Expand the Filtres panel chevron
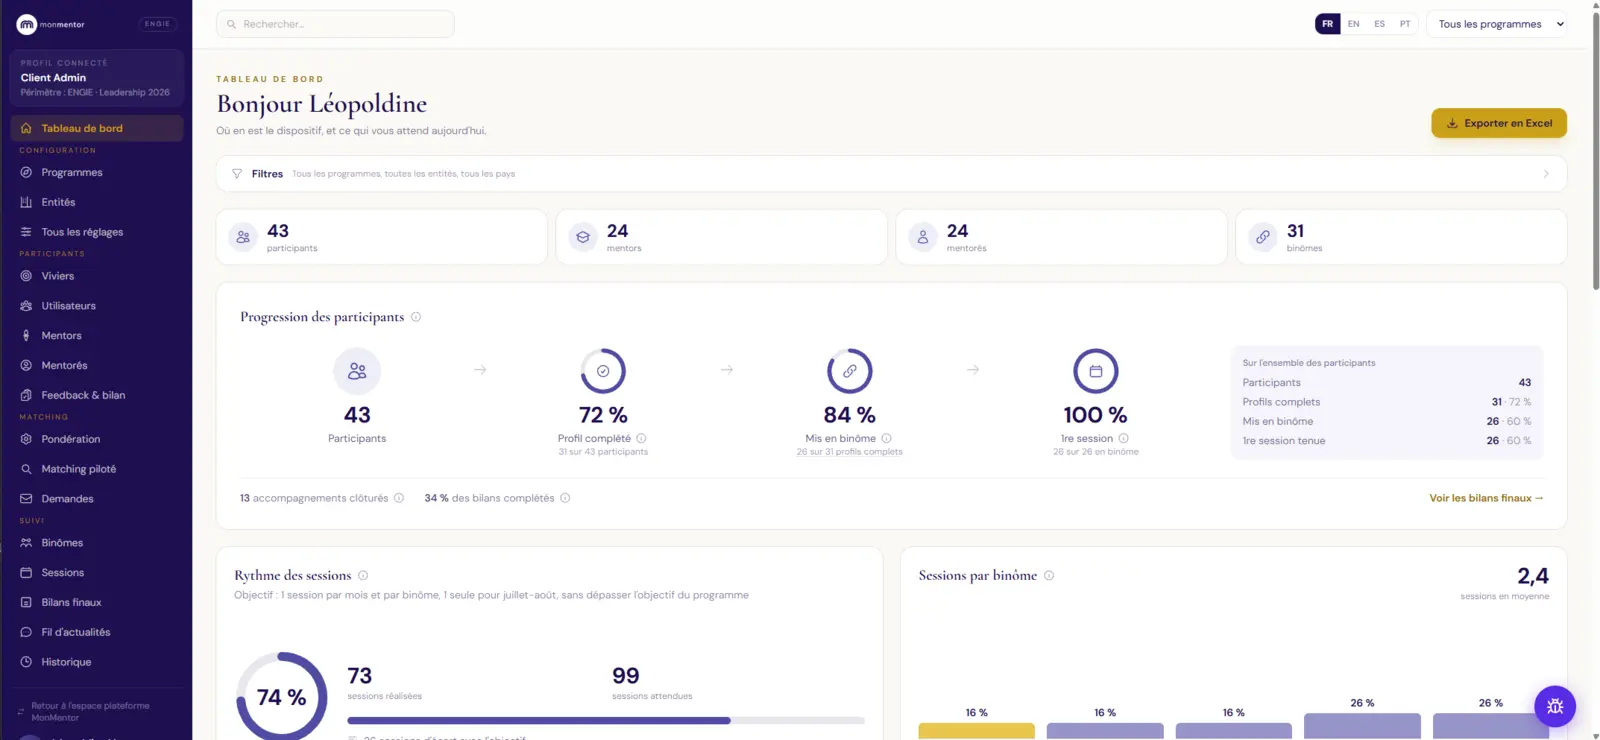1600x740 pixels. point(1546,174)
